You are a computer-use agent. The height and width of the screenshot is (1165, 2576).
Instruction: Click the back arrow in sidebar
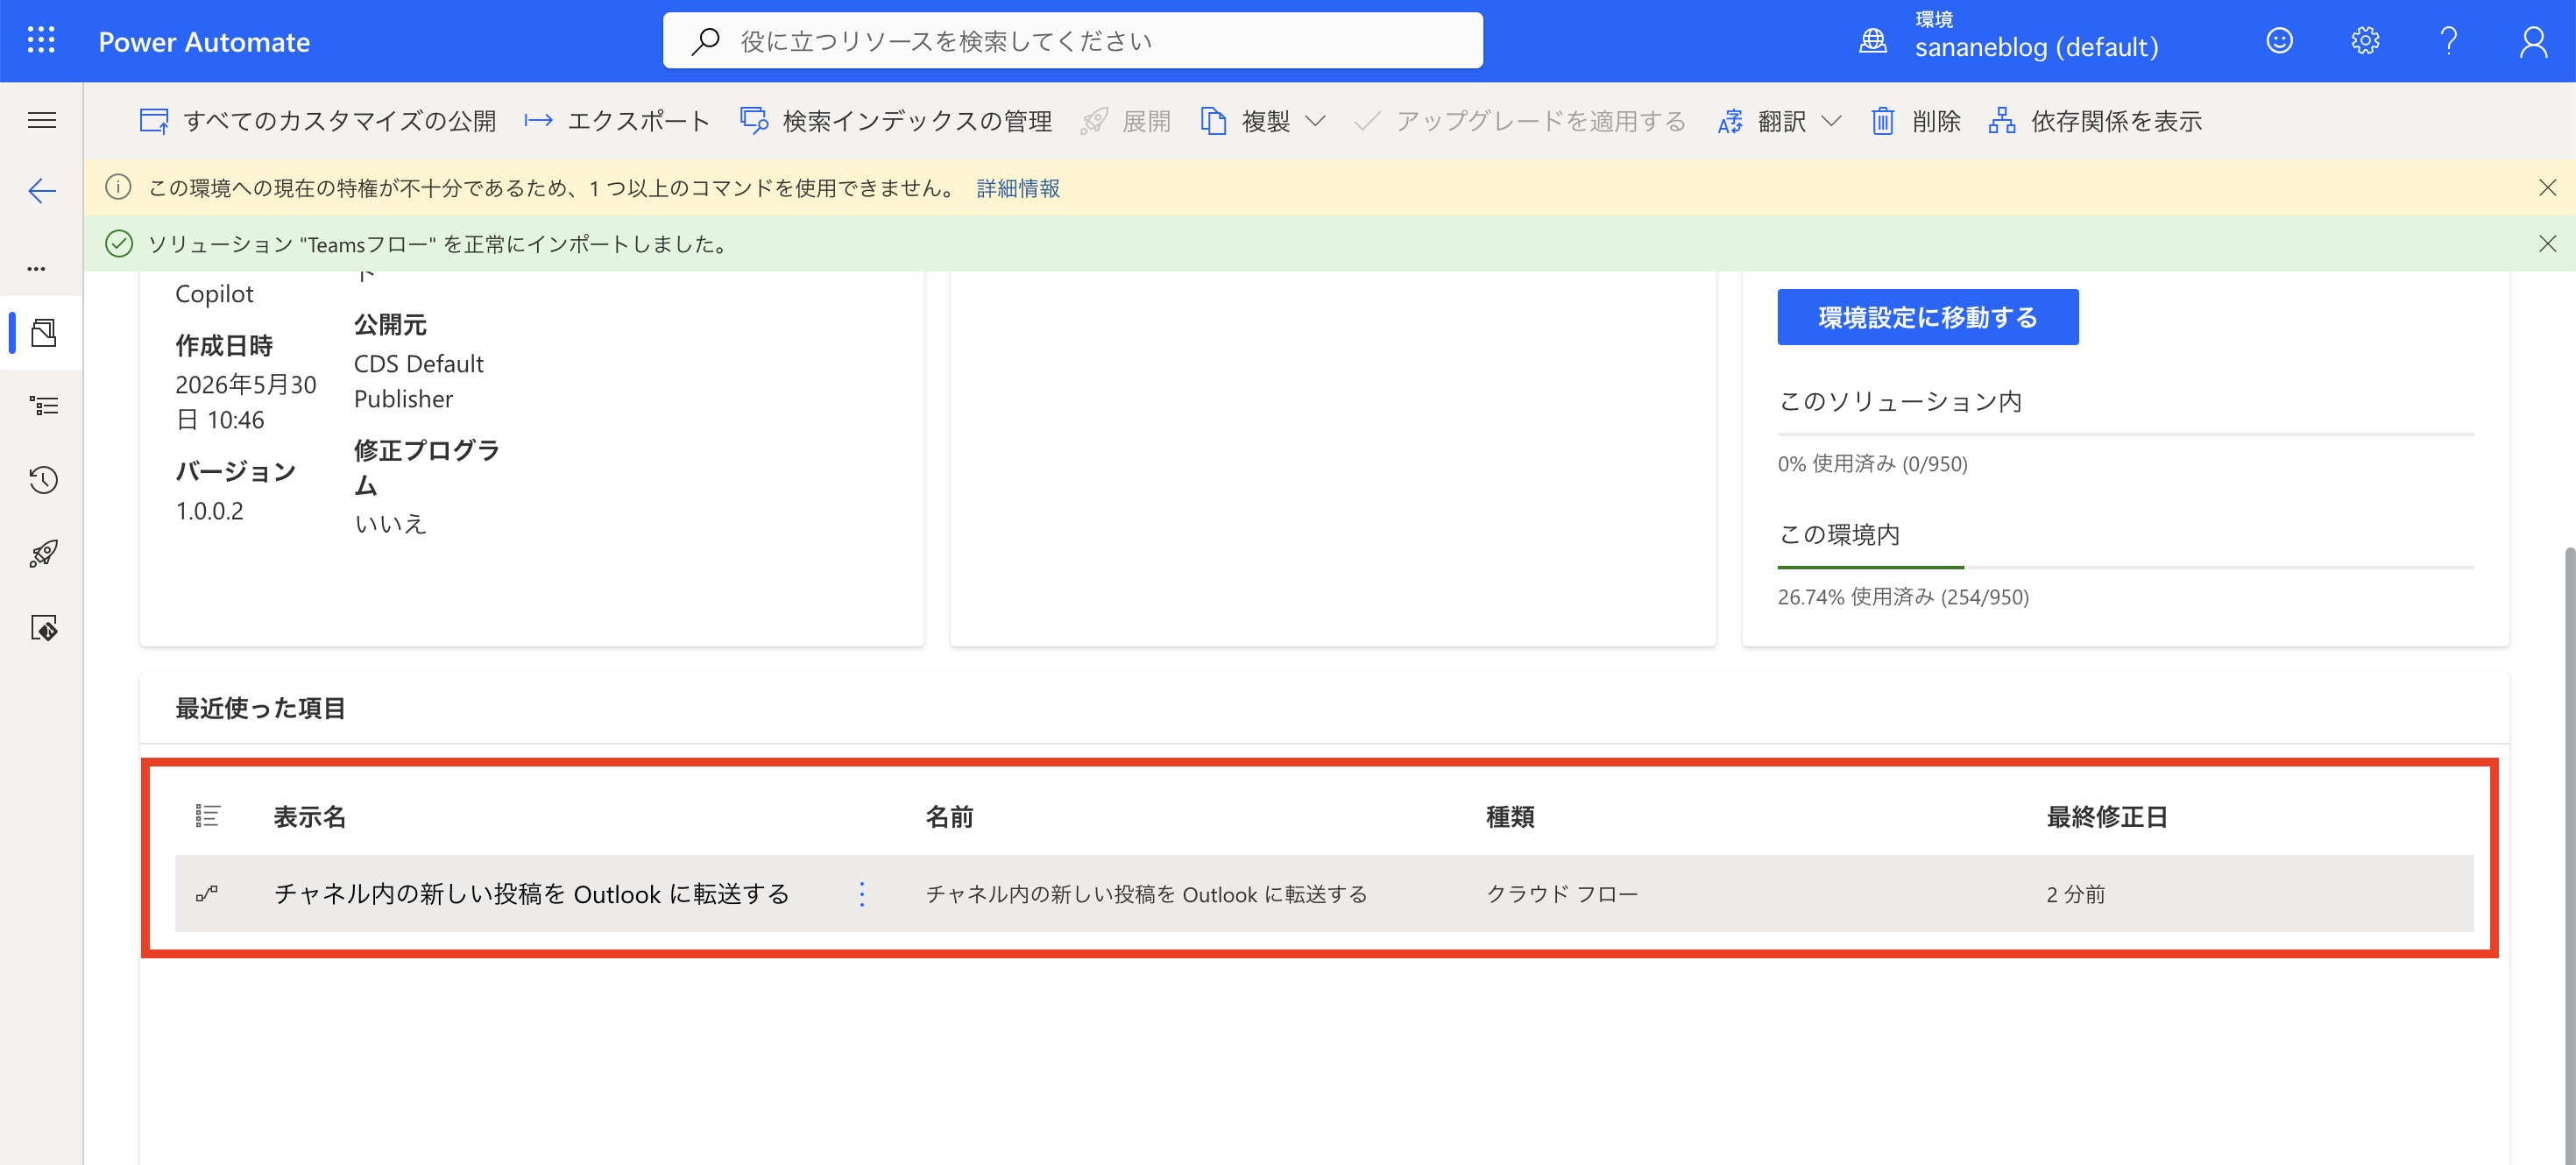click(41, 190)
